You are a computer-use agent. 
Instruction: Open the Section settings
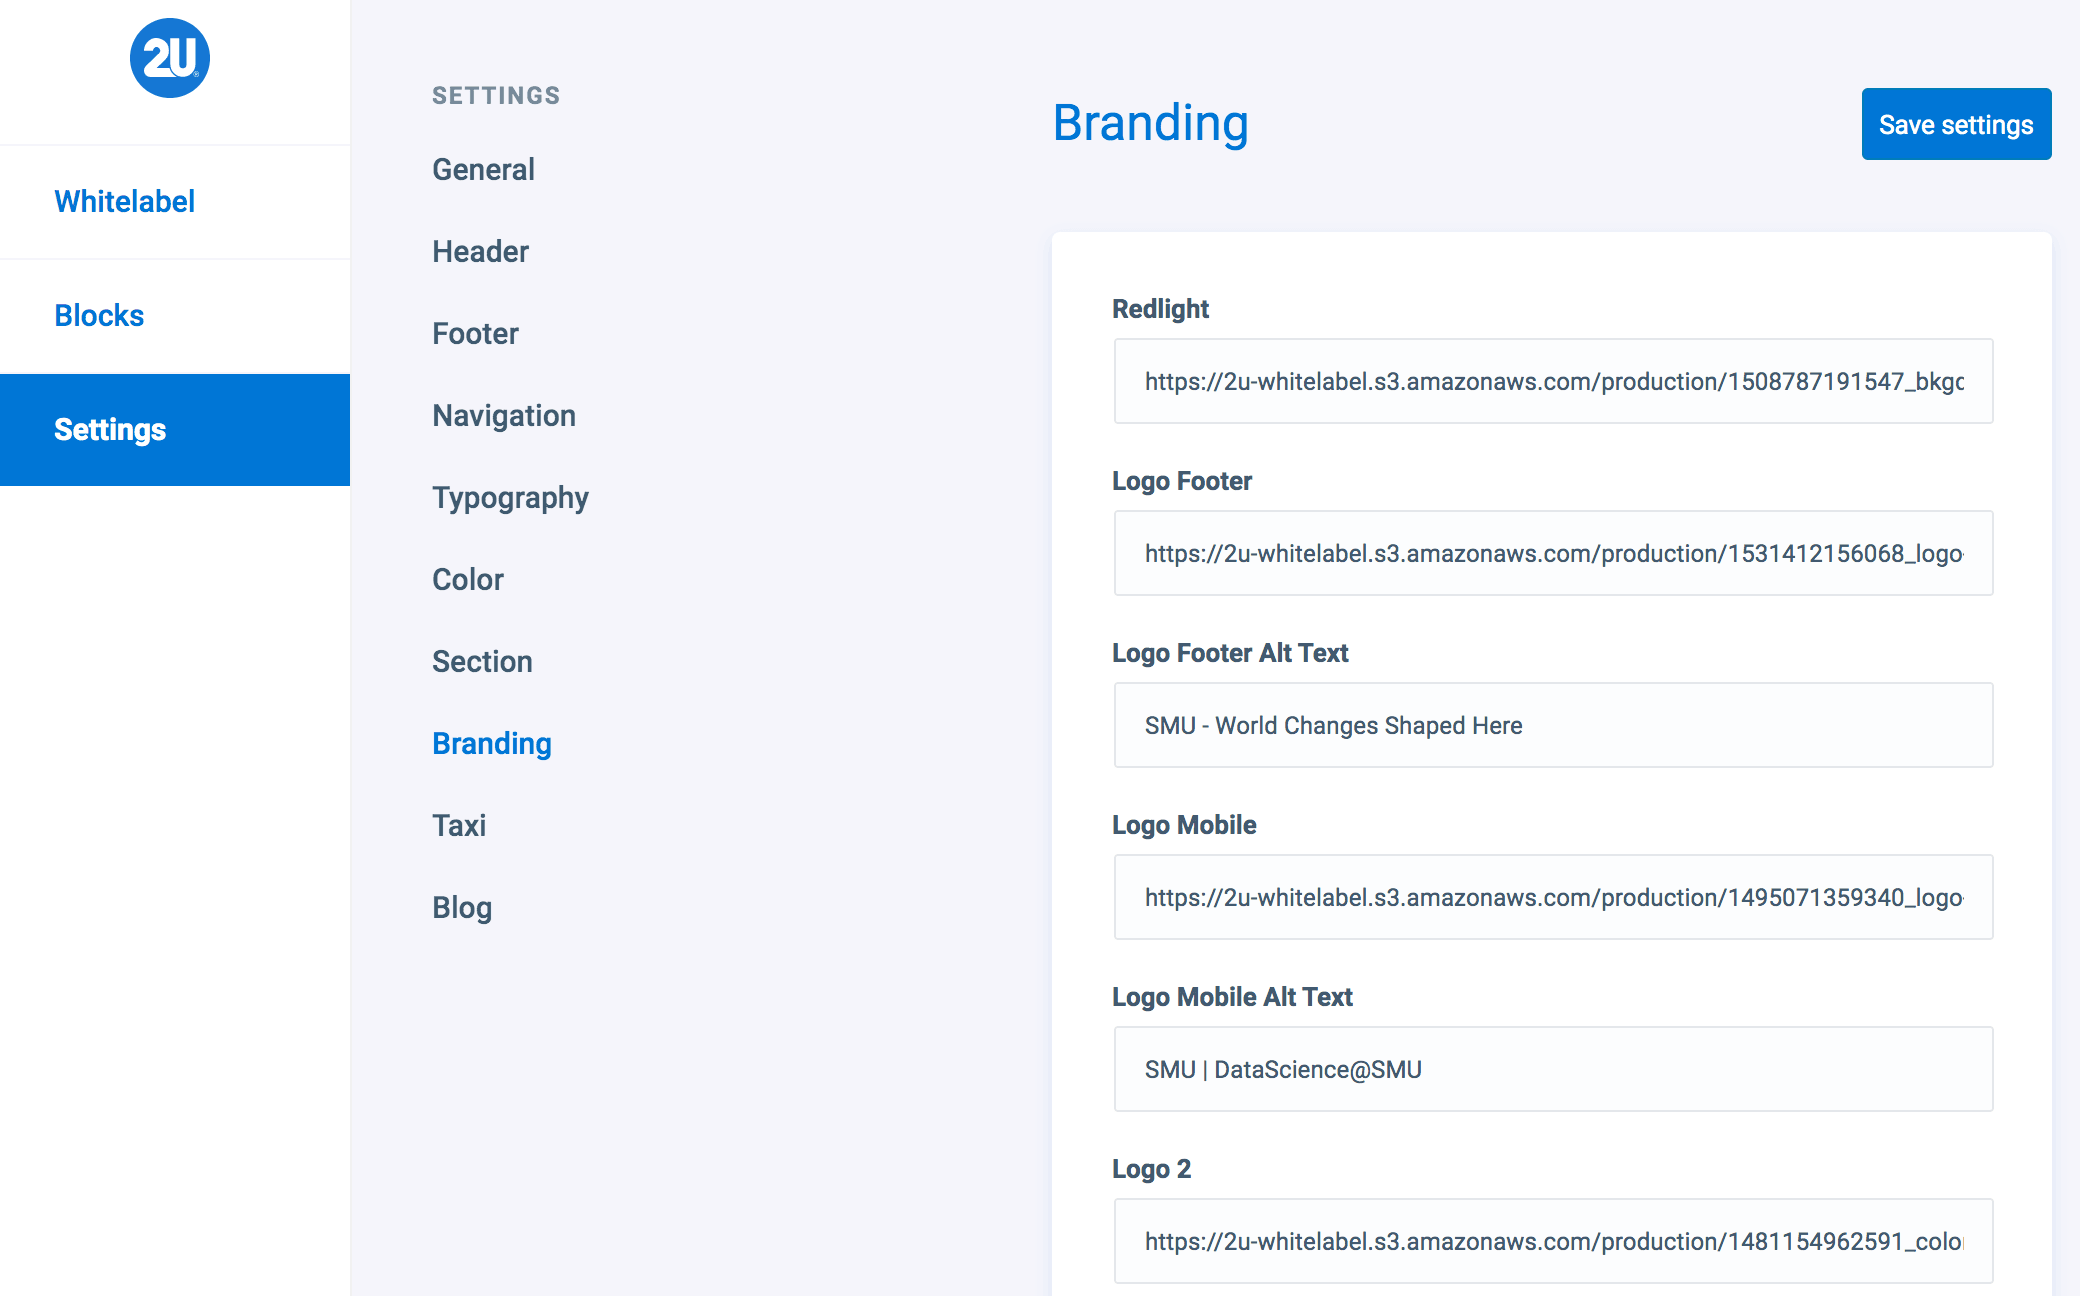point(482,662)
